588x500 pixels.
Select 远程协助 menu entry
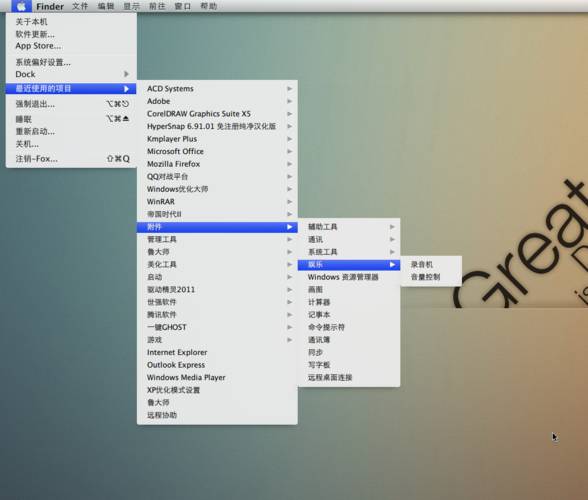point(217,415)
